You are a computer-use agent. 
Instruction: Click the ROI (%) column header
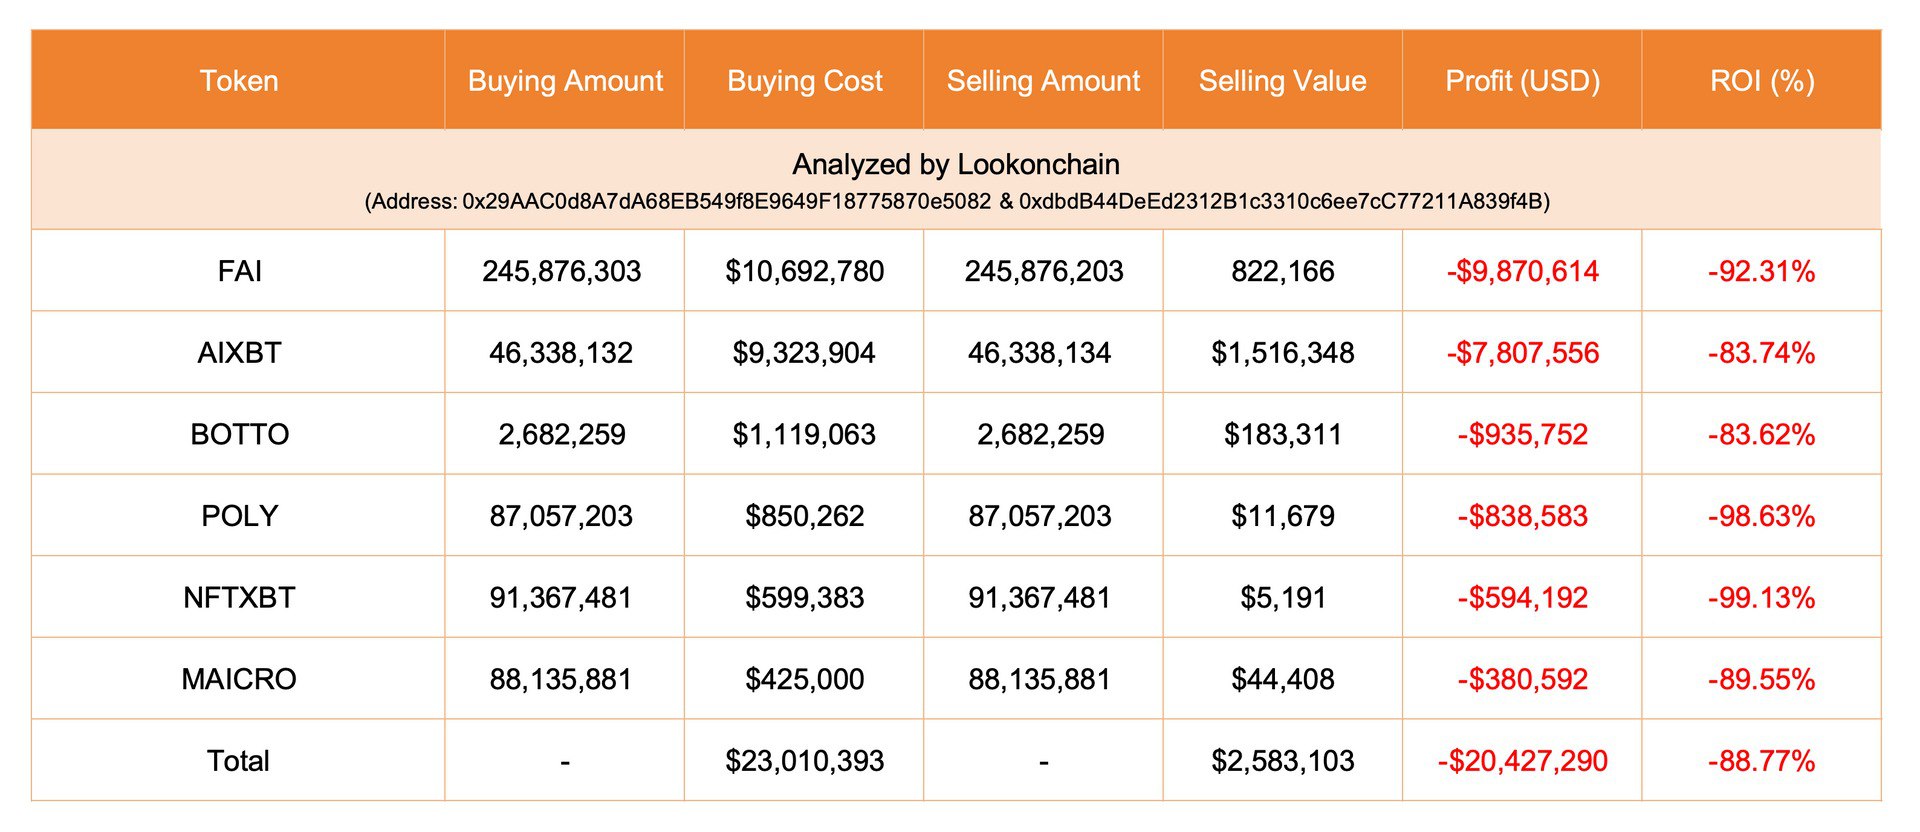click(x=1762, y=81)
